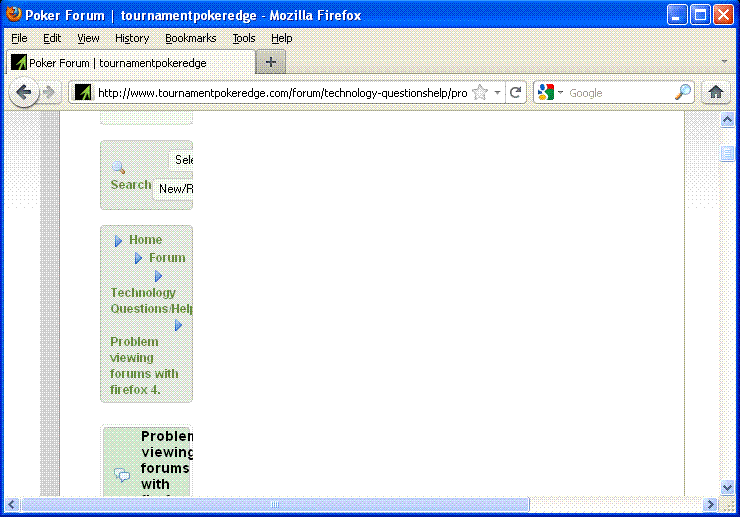Click the horizontal scrollbar thumb
This screenshot has height=517, width=740.
(x=276, y=505)
